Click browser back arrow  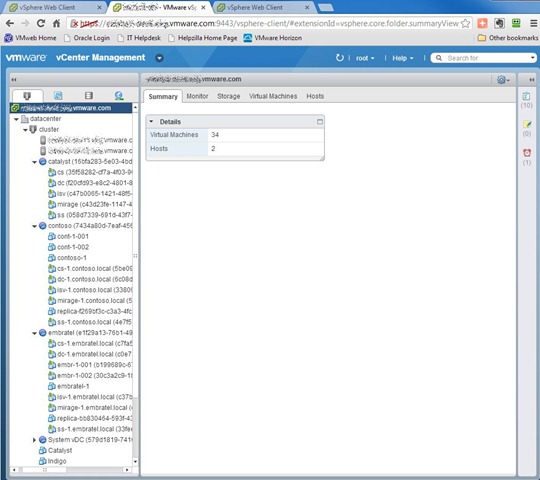10,23
